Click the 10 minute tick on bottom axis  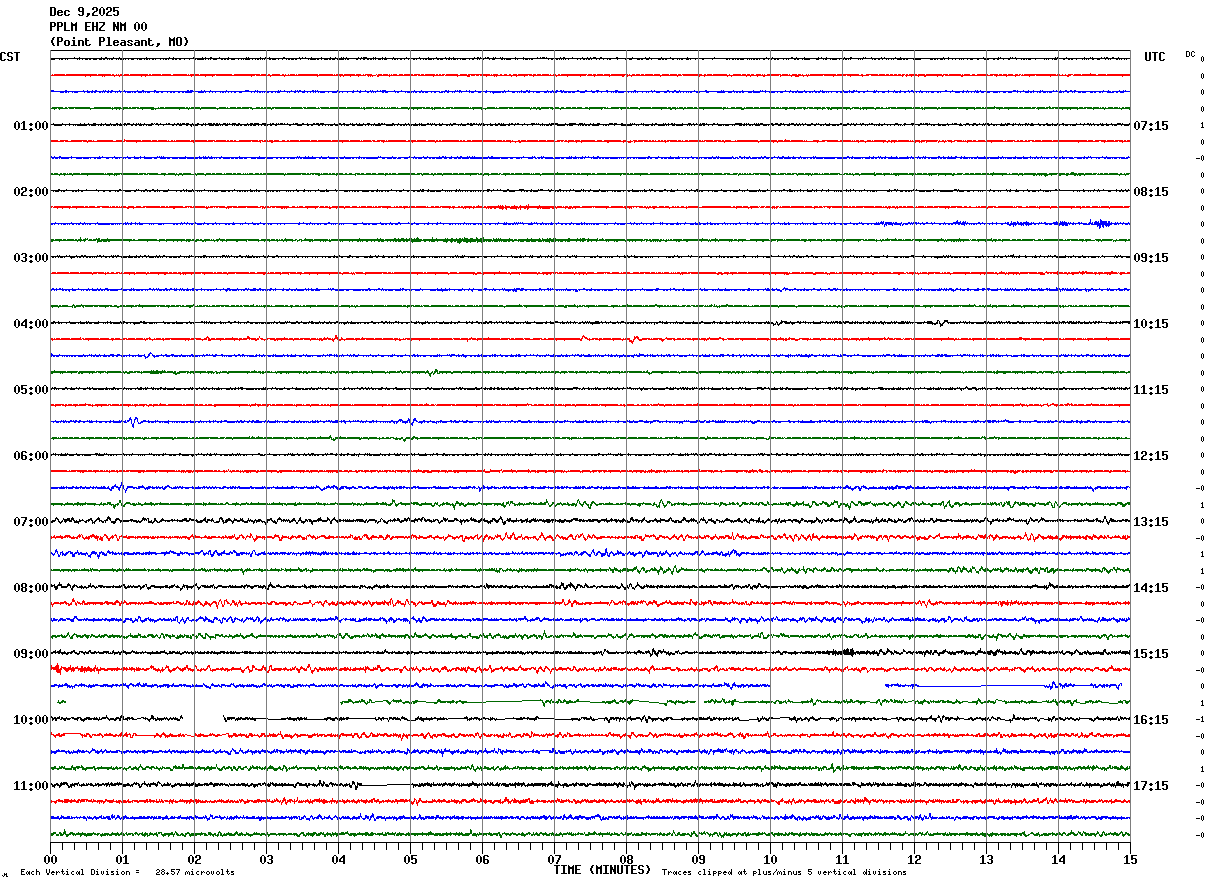[770, 859]
